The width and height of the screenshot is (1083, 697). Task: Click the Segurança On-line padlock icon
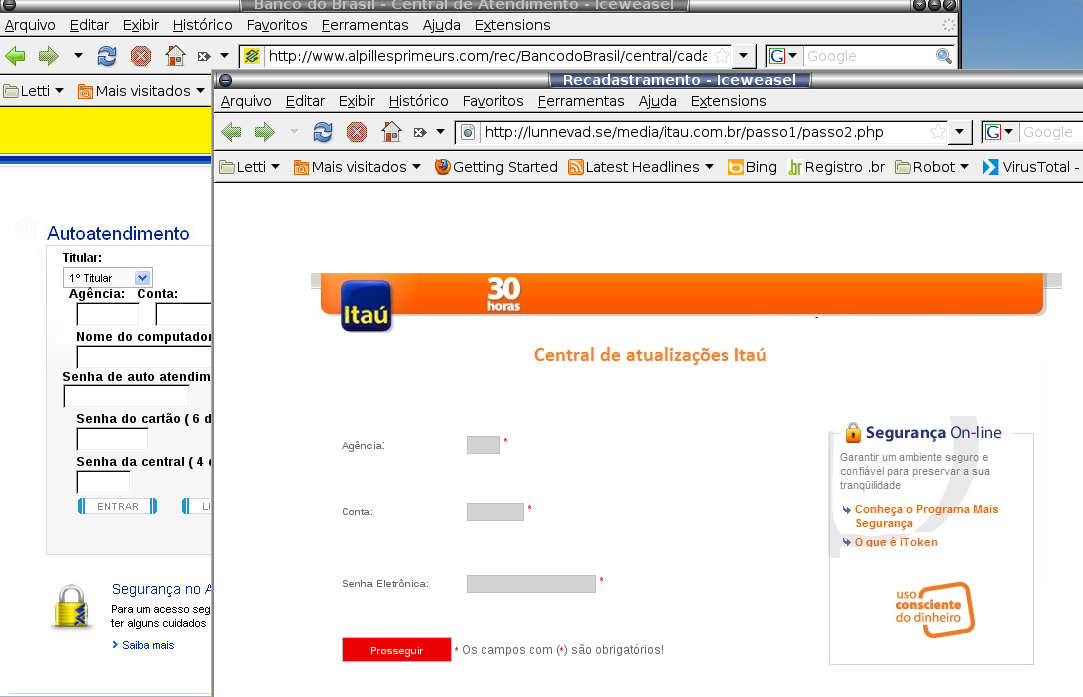[853, 432]
